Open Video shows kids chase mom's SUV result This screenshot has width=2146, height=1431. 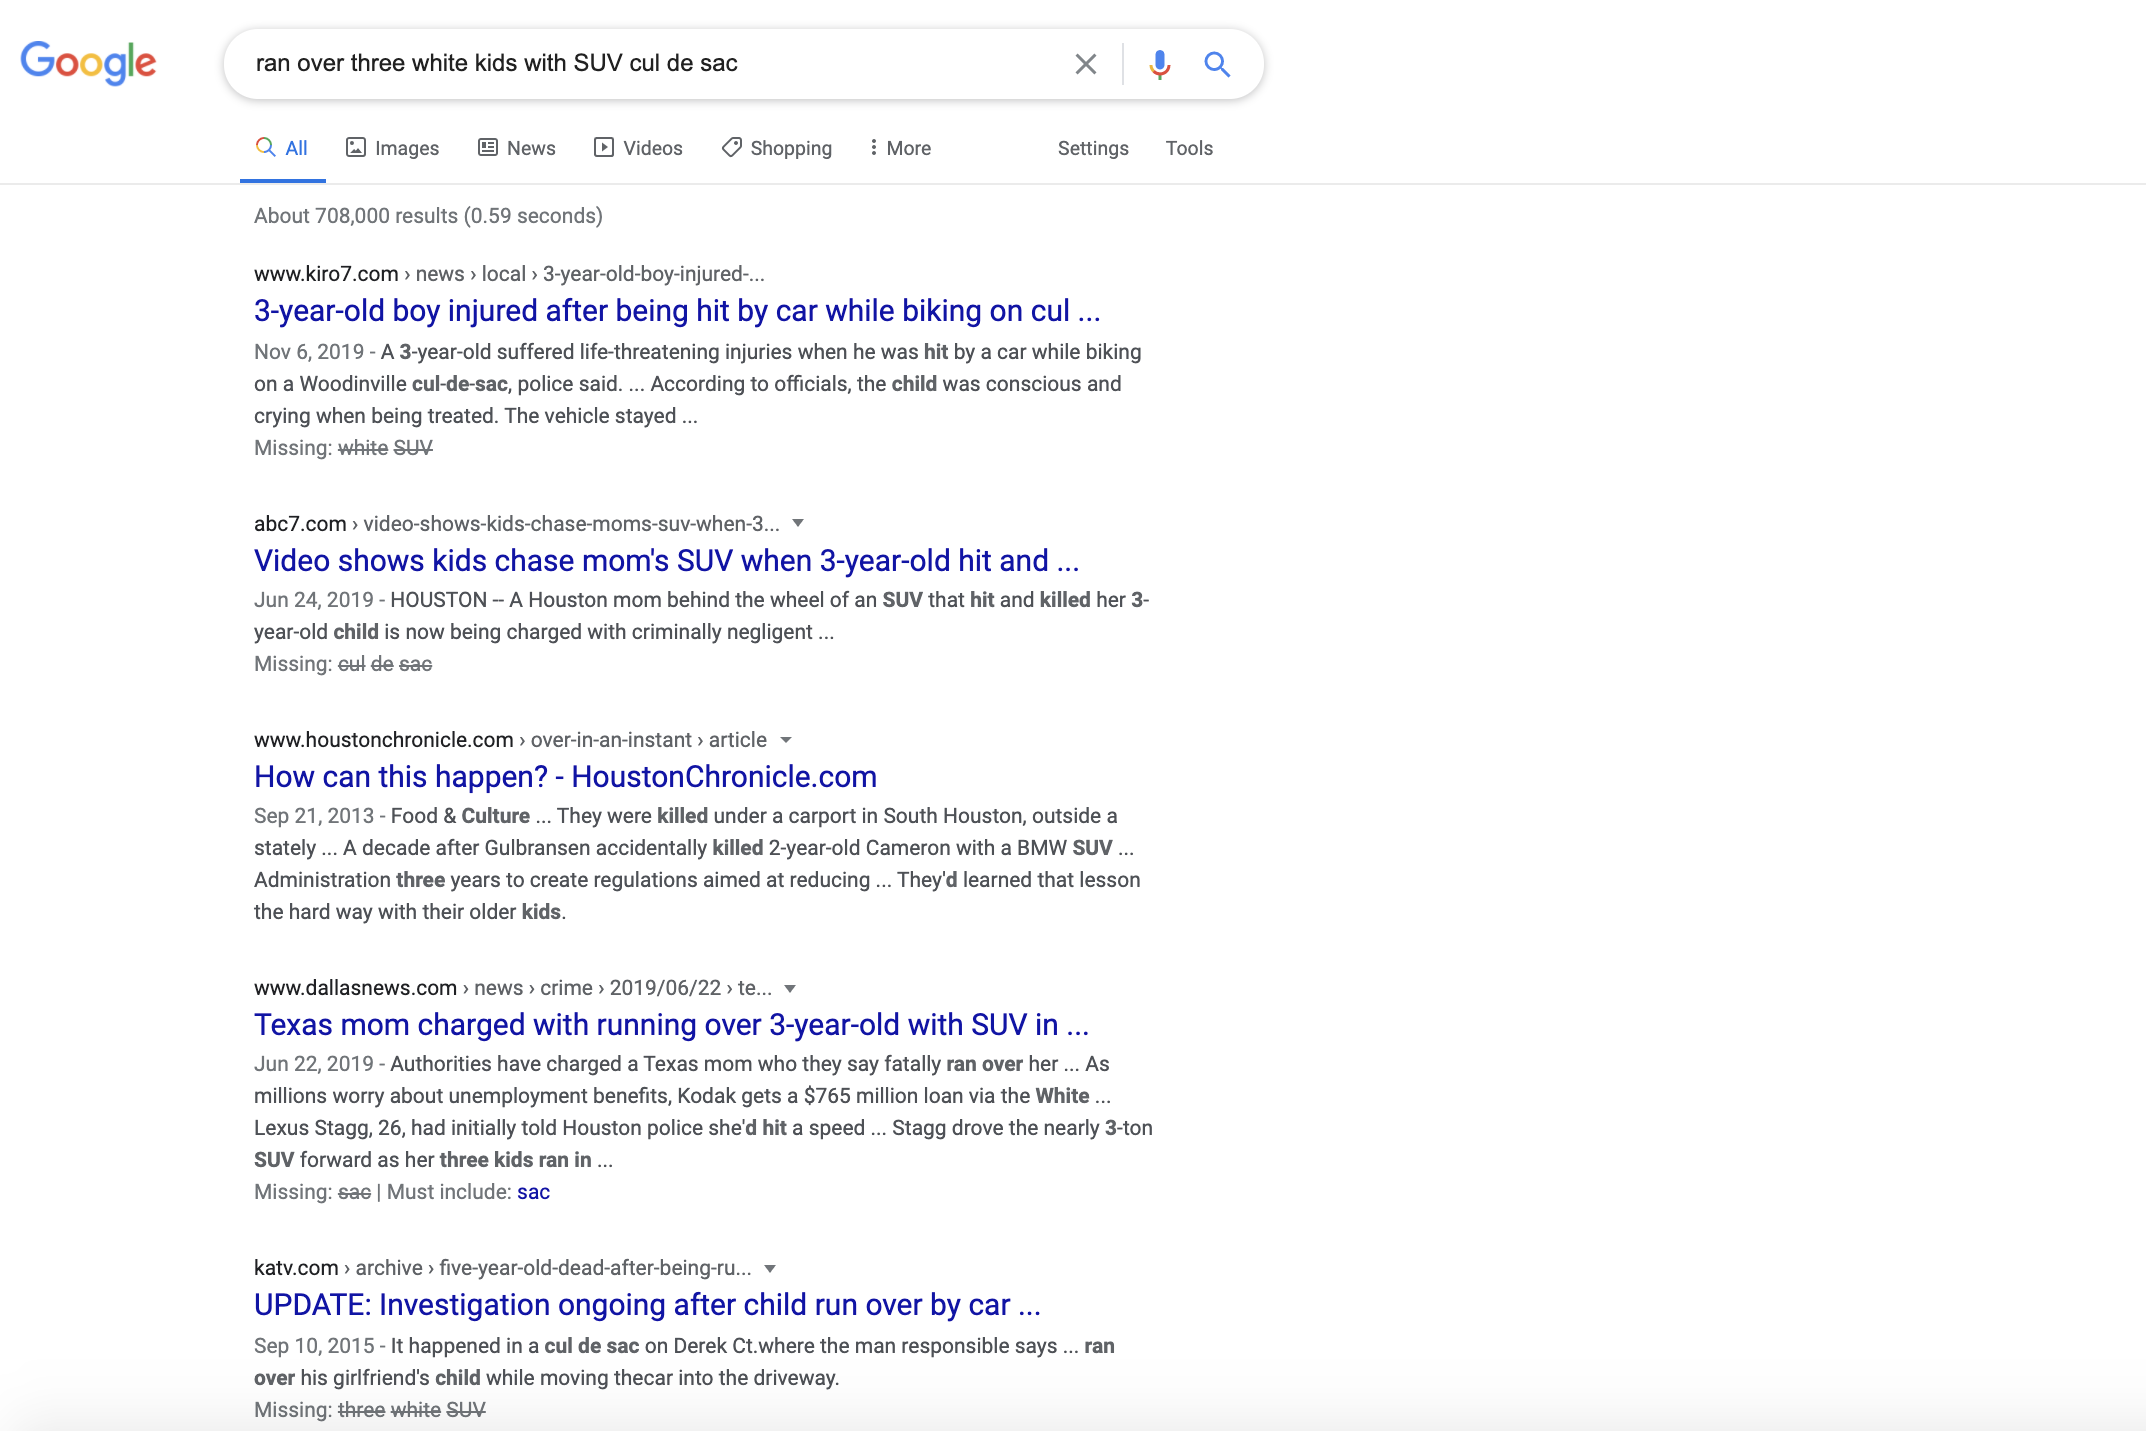(x=666, y=561)
